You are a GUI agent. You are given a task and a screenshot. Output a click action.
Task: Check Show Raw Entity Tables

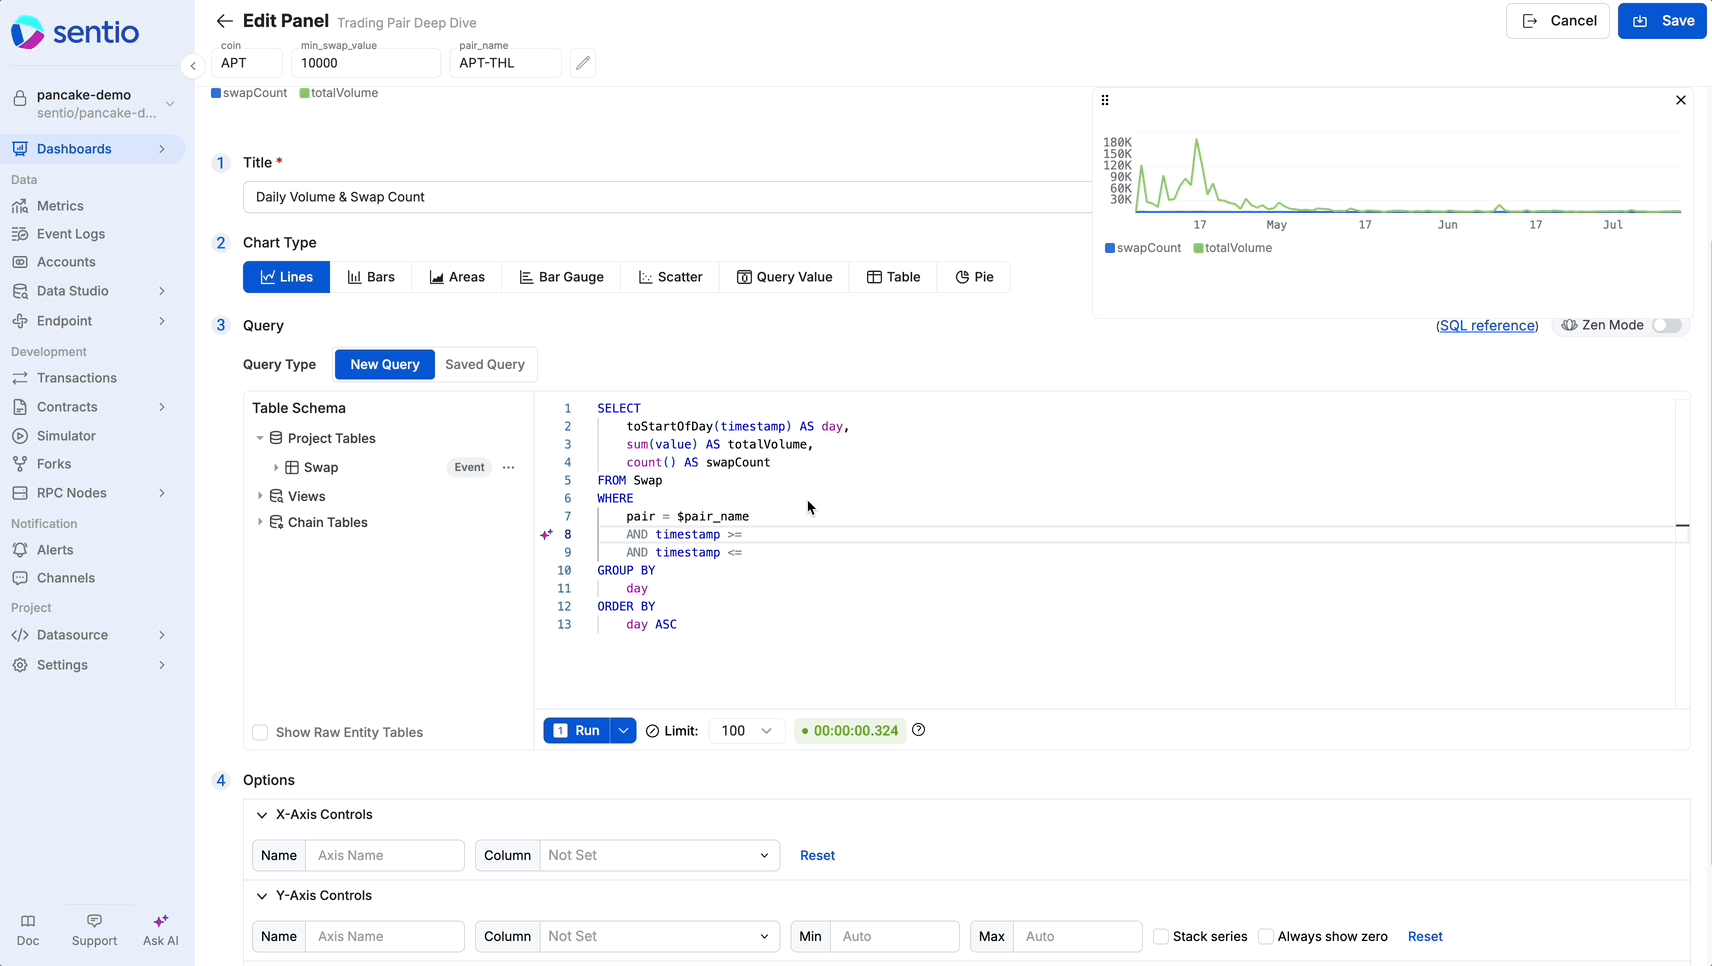(x=260, y=732)
